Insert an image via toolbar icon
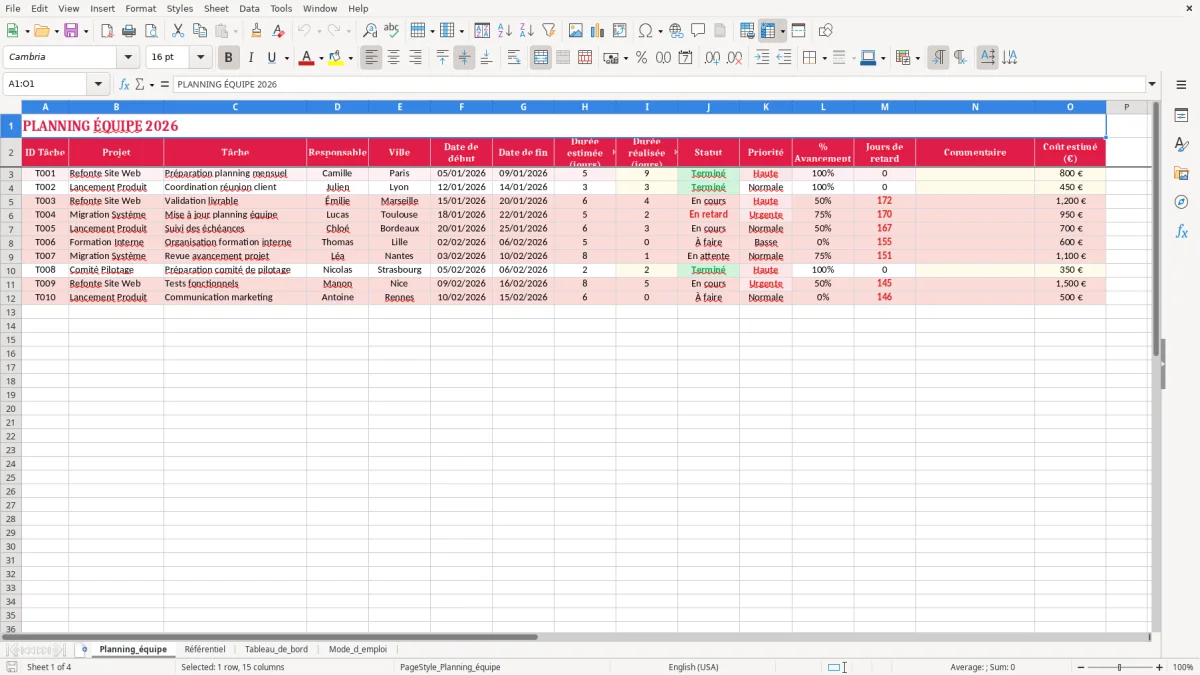Image resolution: width=1200 pixels, height=675 pixels. click(x=576, y=31)
